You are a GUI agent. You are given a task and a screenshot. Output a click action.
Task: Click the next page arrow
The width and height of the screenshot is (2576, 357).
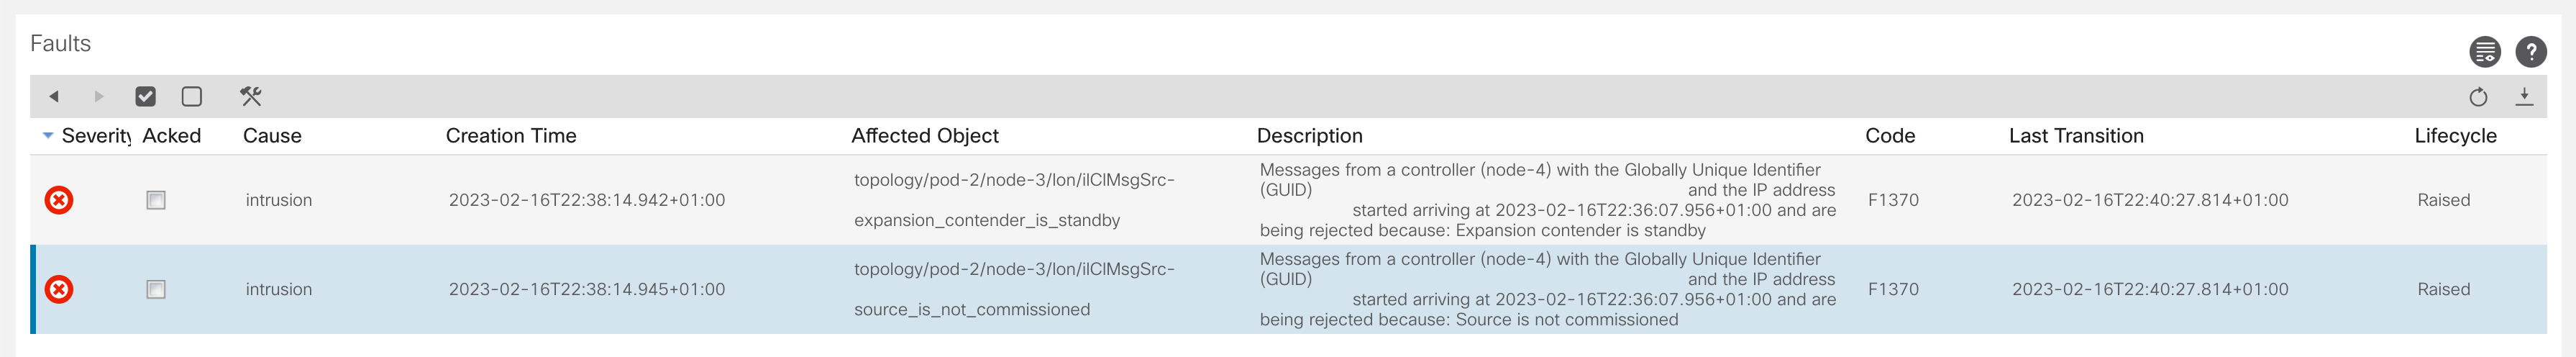99,97
